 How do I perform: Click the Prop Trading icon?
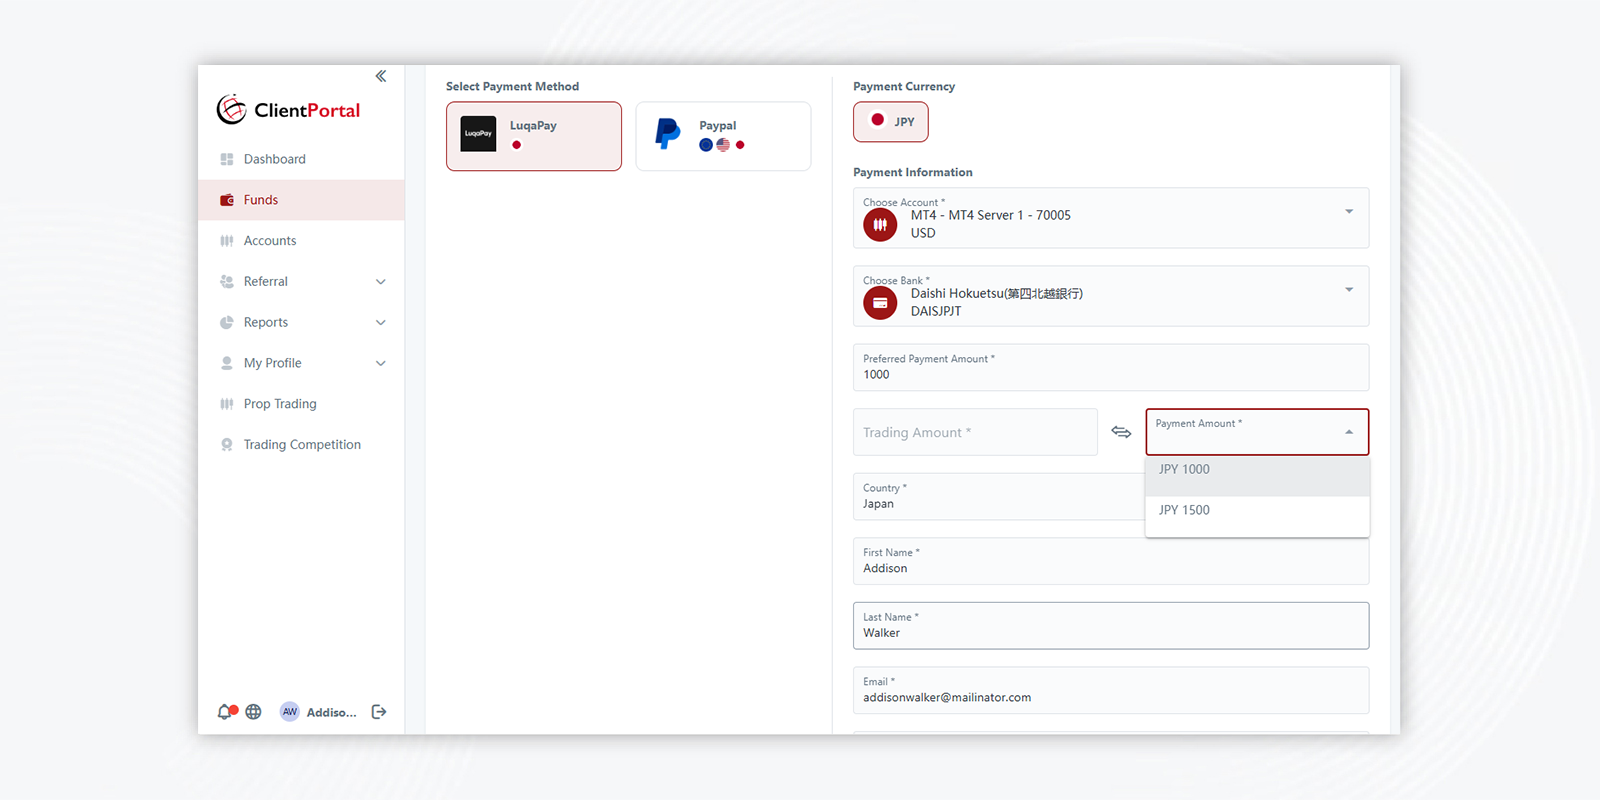point(227,404)
